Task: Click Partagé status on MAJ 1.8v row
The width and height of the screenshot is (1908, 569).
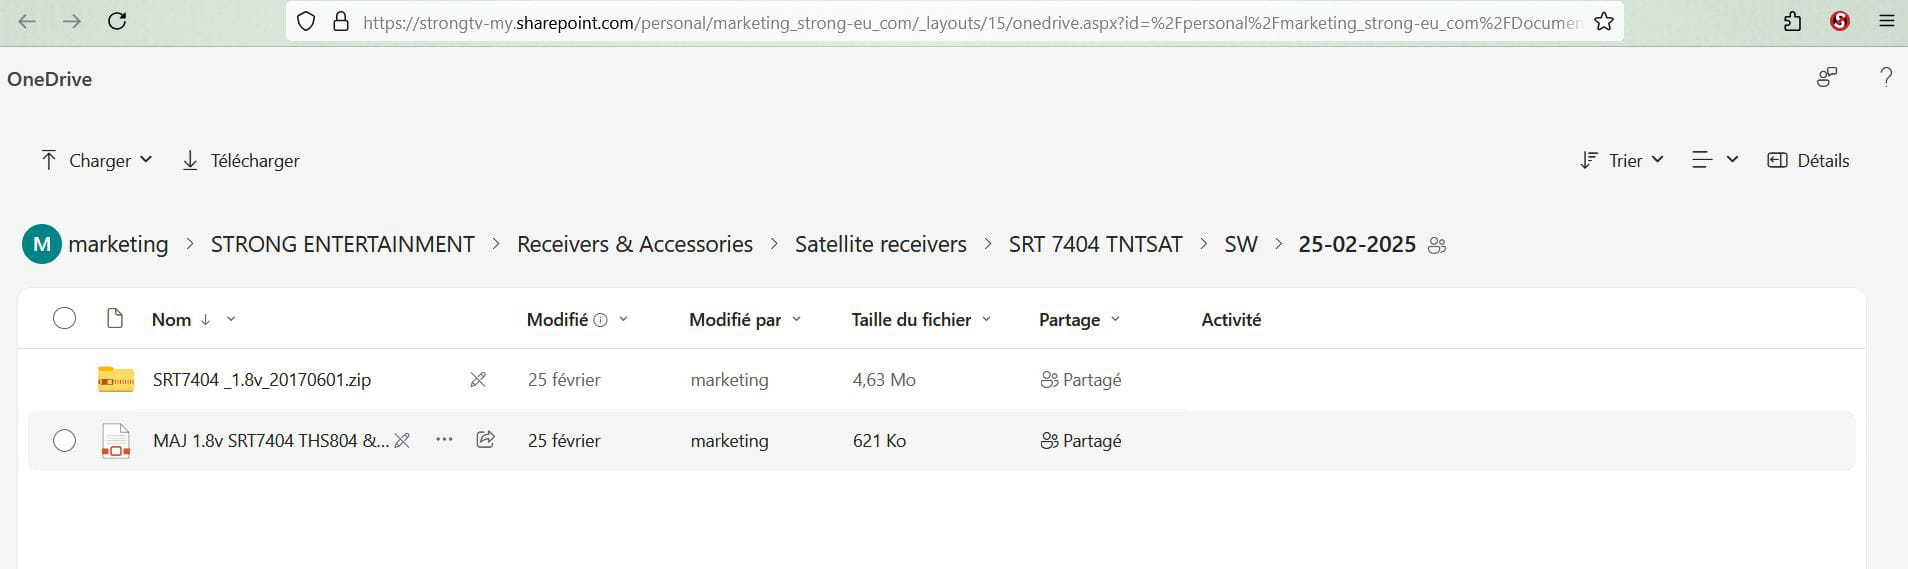Action: pyautogui.click(x=1081, y=440)
